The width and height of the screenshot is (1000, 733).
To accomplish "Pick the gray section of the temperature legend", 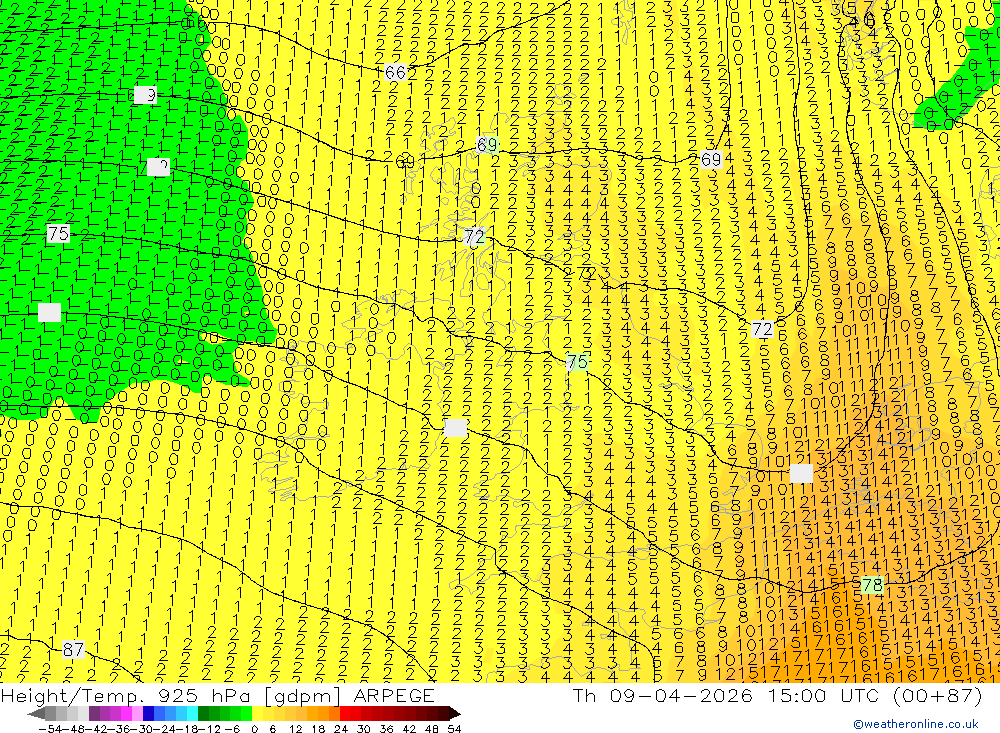I will coord(66,714).
